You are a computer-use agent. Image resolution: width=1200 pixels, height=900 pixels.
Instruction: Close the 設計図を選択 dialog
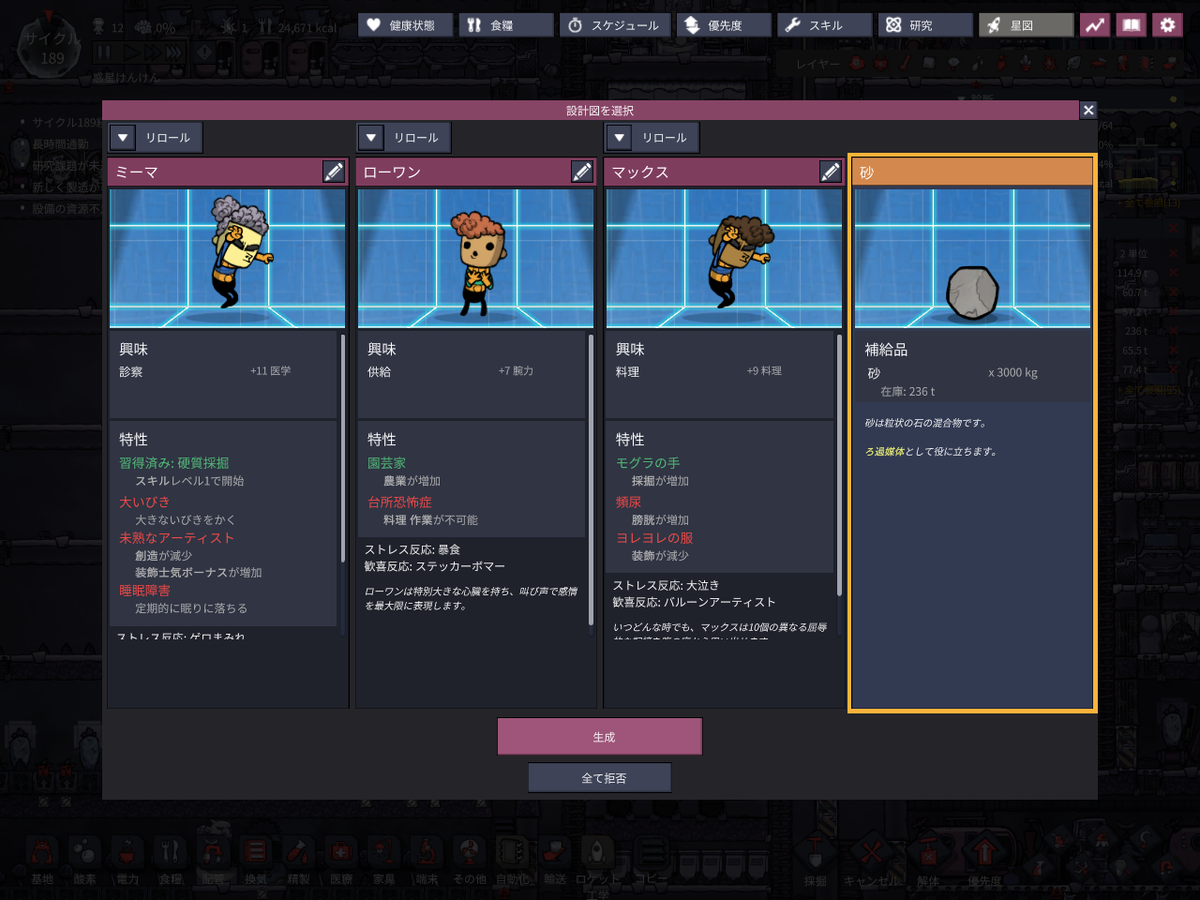pyautogui.click(x=1089, y=110)
